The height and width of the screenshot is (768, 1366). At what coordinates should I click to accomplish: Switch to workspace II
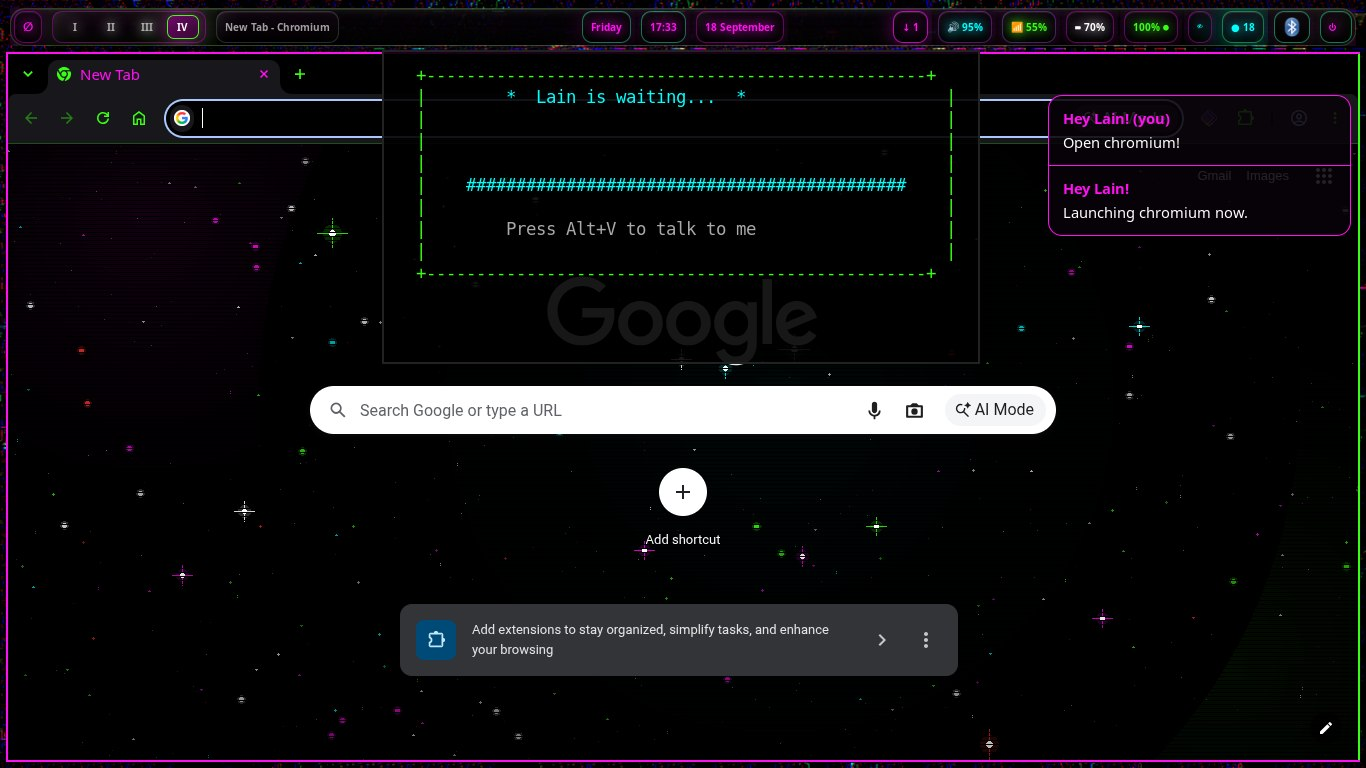pyautogui.click(x=111, y=27)
